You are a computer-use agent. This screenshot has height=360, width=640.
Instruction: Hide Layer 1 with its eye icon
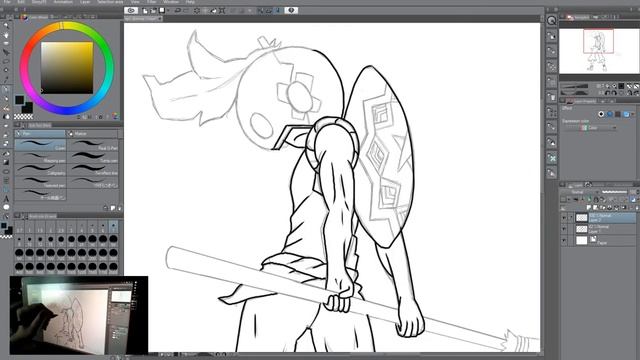(x=564, y=229)
